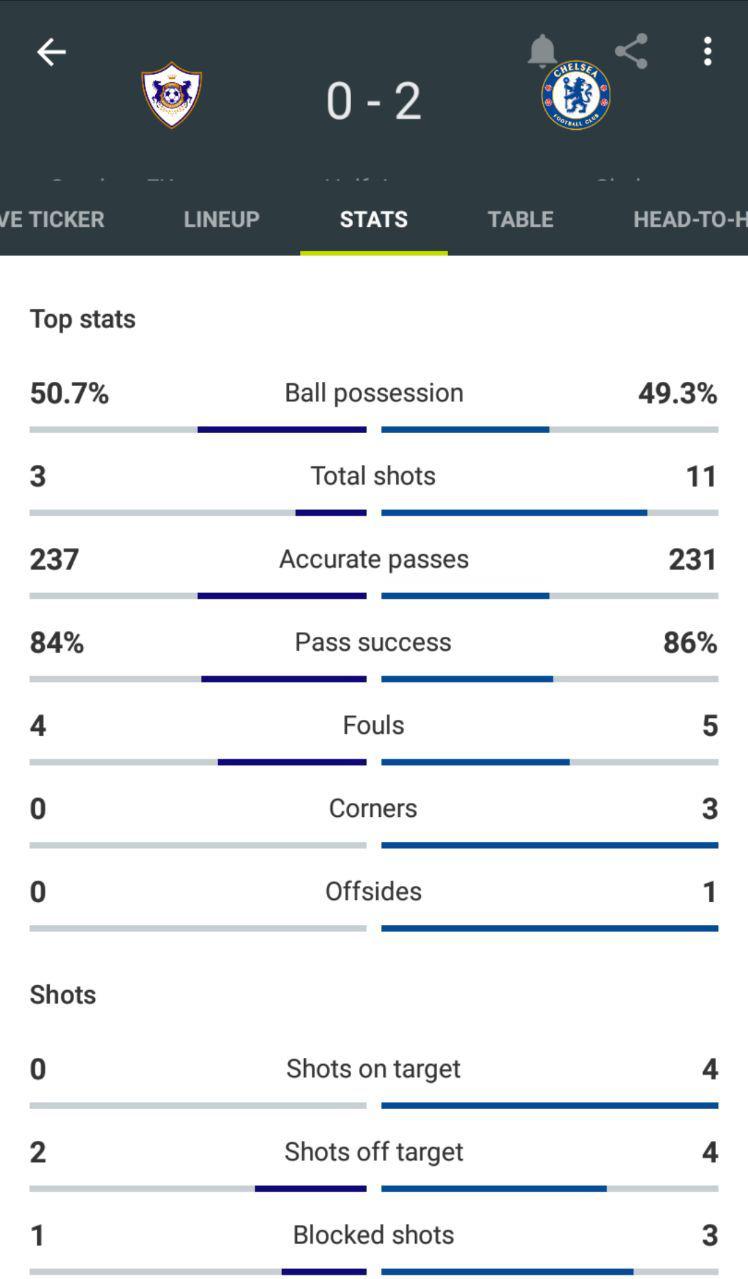The image size is (748, 1279).
Task: Tap the Chelsea club crest
Action: pos(576,95)
